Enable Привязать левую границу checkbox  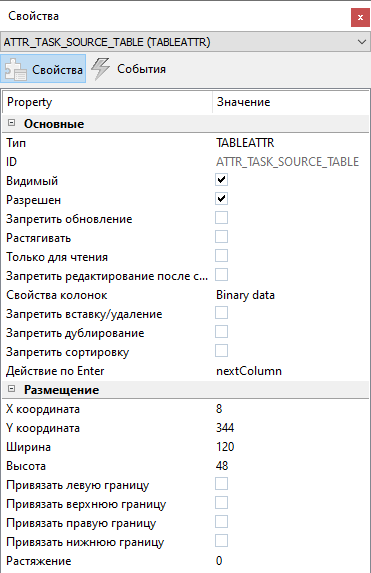click(x=221, y=484)
